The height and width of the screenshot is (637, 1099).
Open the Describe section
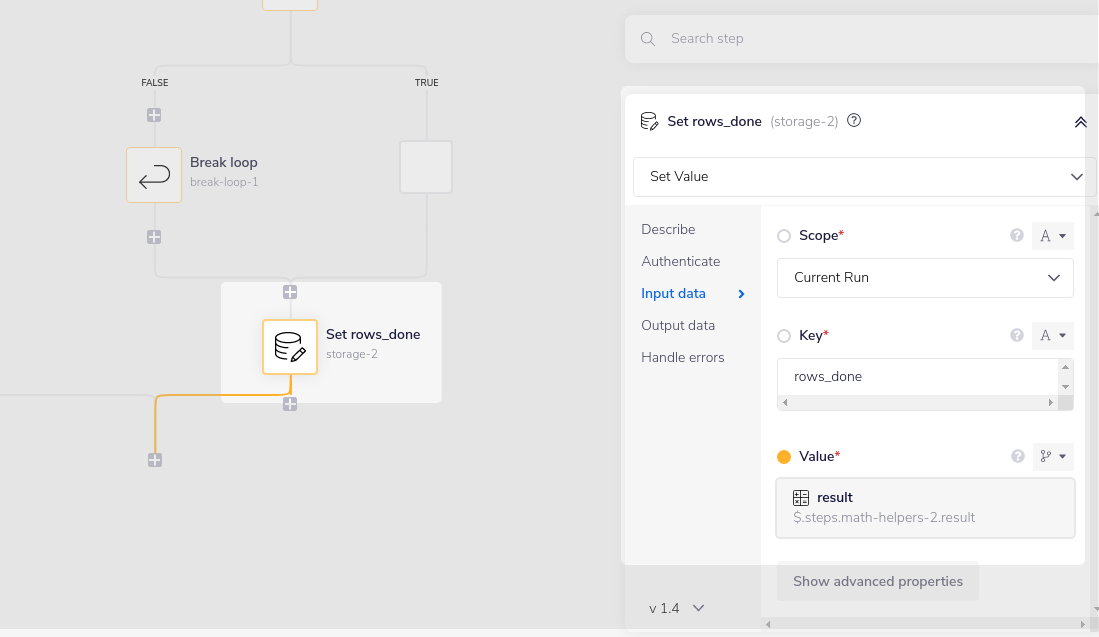(x=668, y=229)
